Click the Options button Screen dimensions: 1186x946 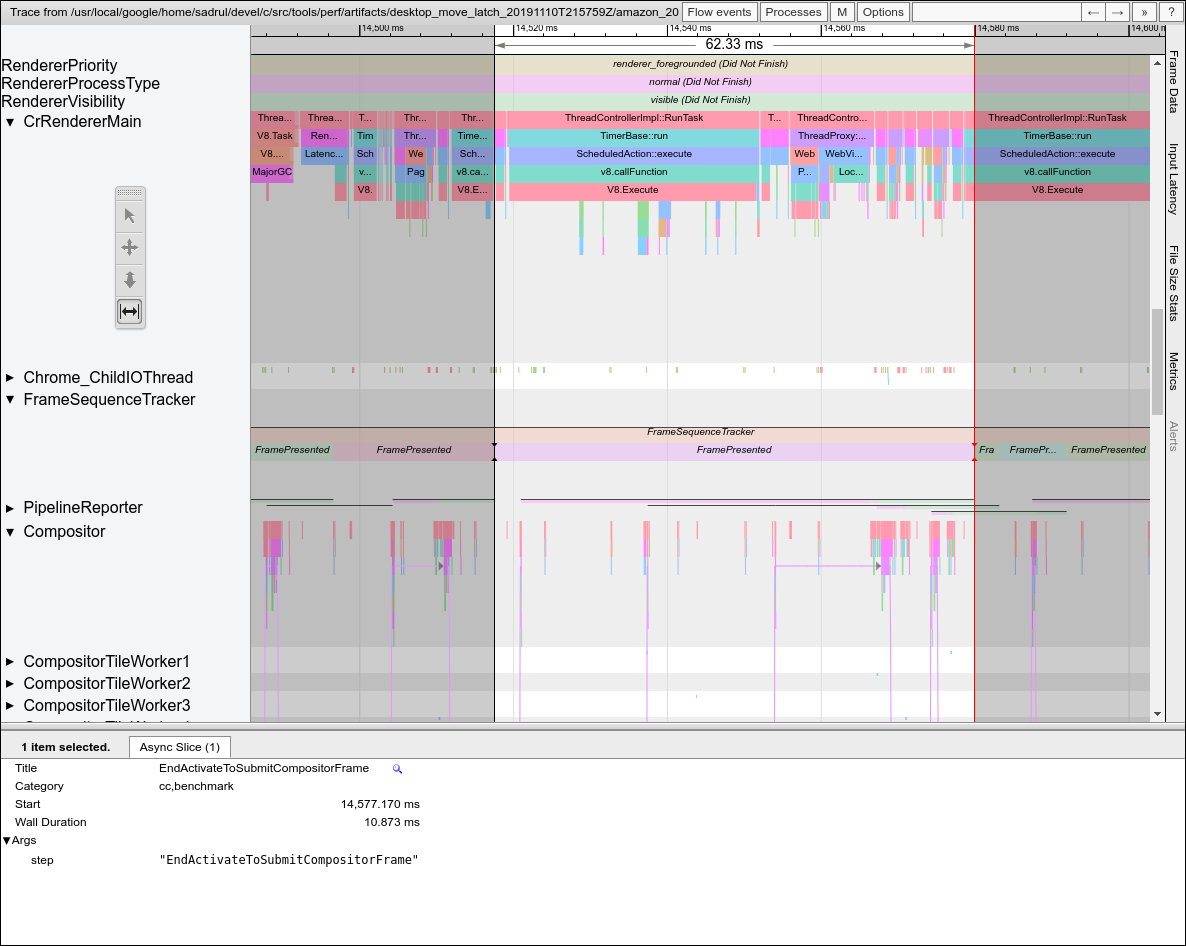coord(883,12)
